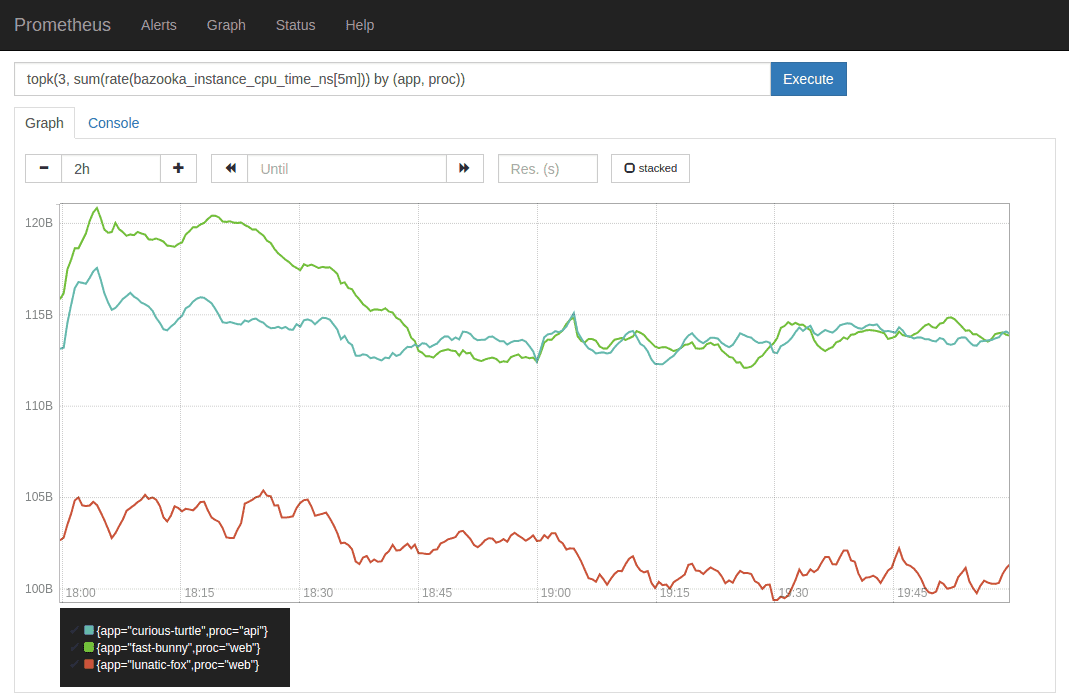Screen dimensions: 1069x697
Task: Increase the graph time range with plus
Action: pos(178,169)
